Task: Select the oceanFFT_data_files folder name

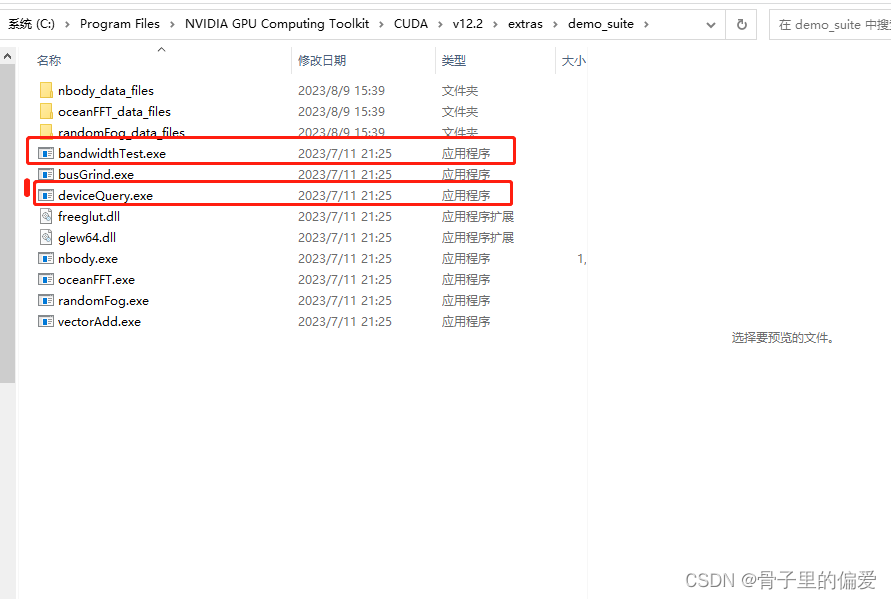Action: pos(114,112)
